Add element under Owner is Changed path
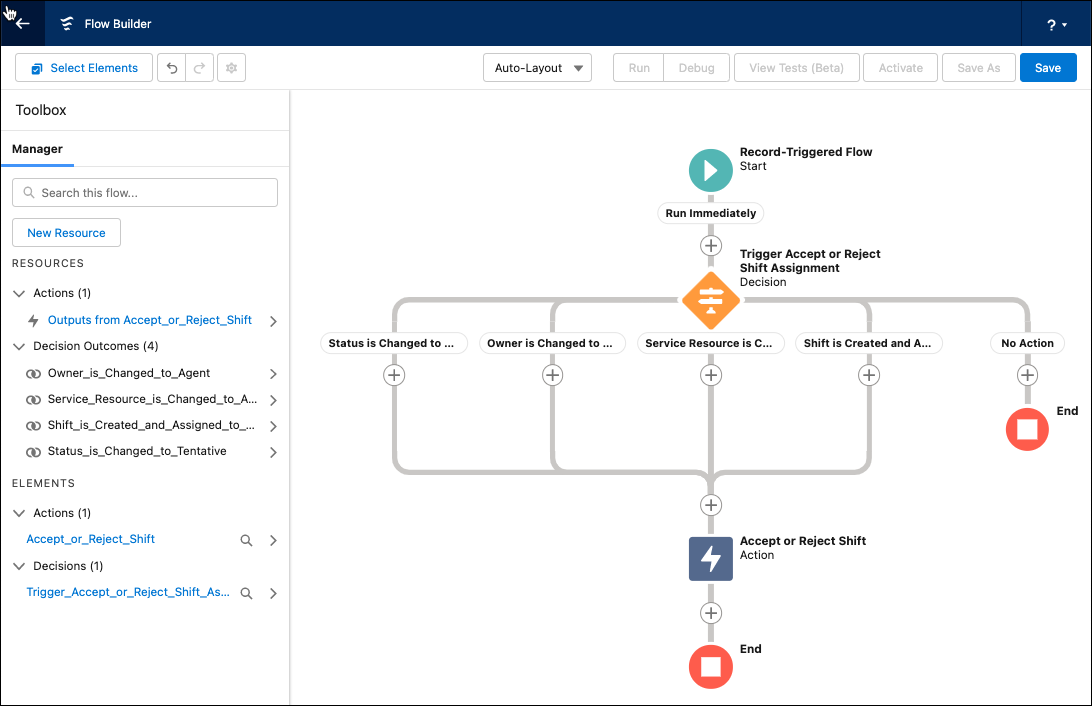 point(552,375)
